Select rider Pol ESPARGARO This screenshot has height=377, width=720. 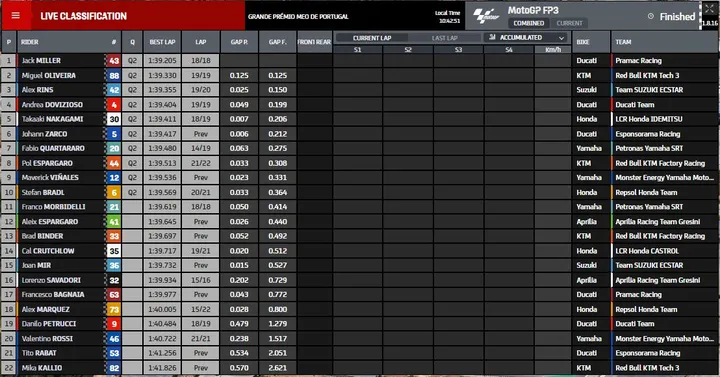[x=47, y=163]
